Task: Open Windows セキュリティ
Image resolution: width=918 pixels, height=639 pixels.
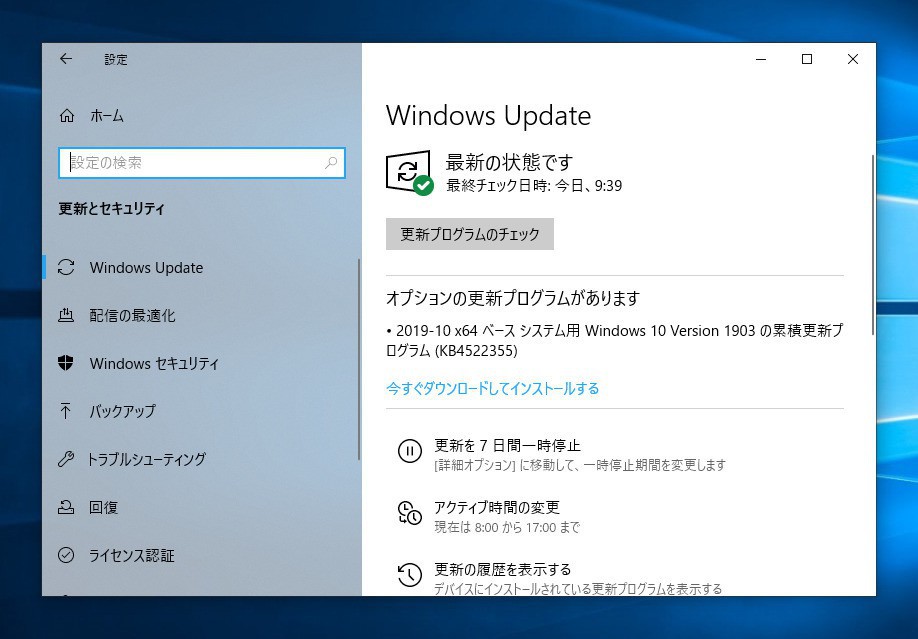Action: 154,364
